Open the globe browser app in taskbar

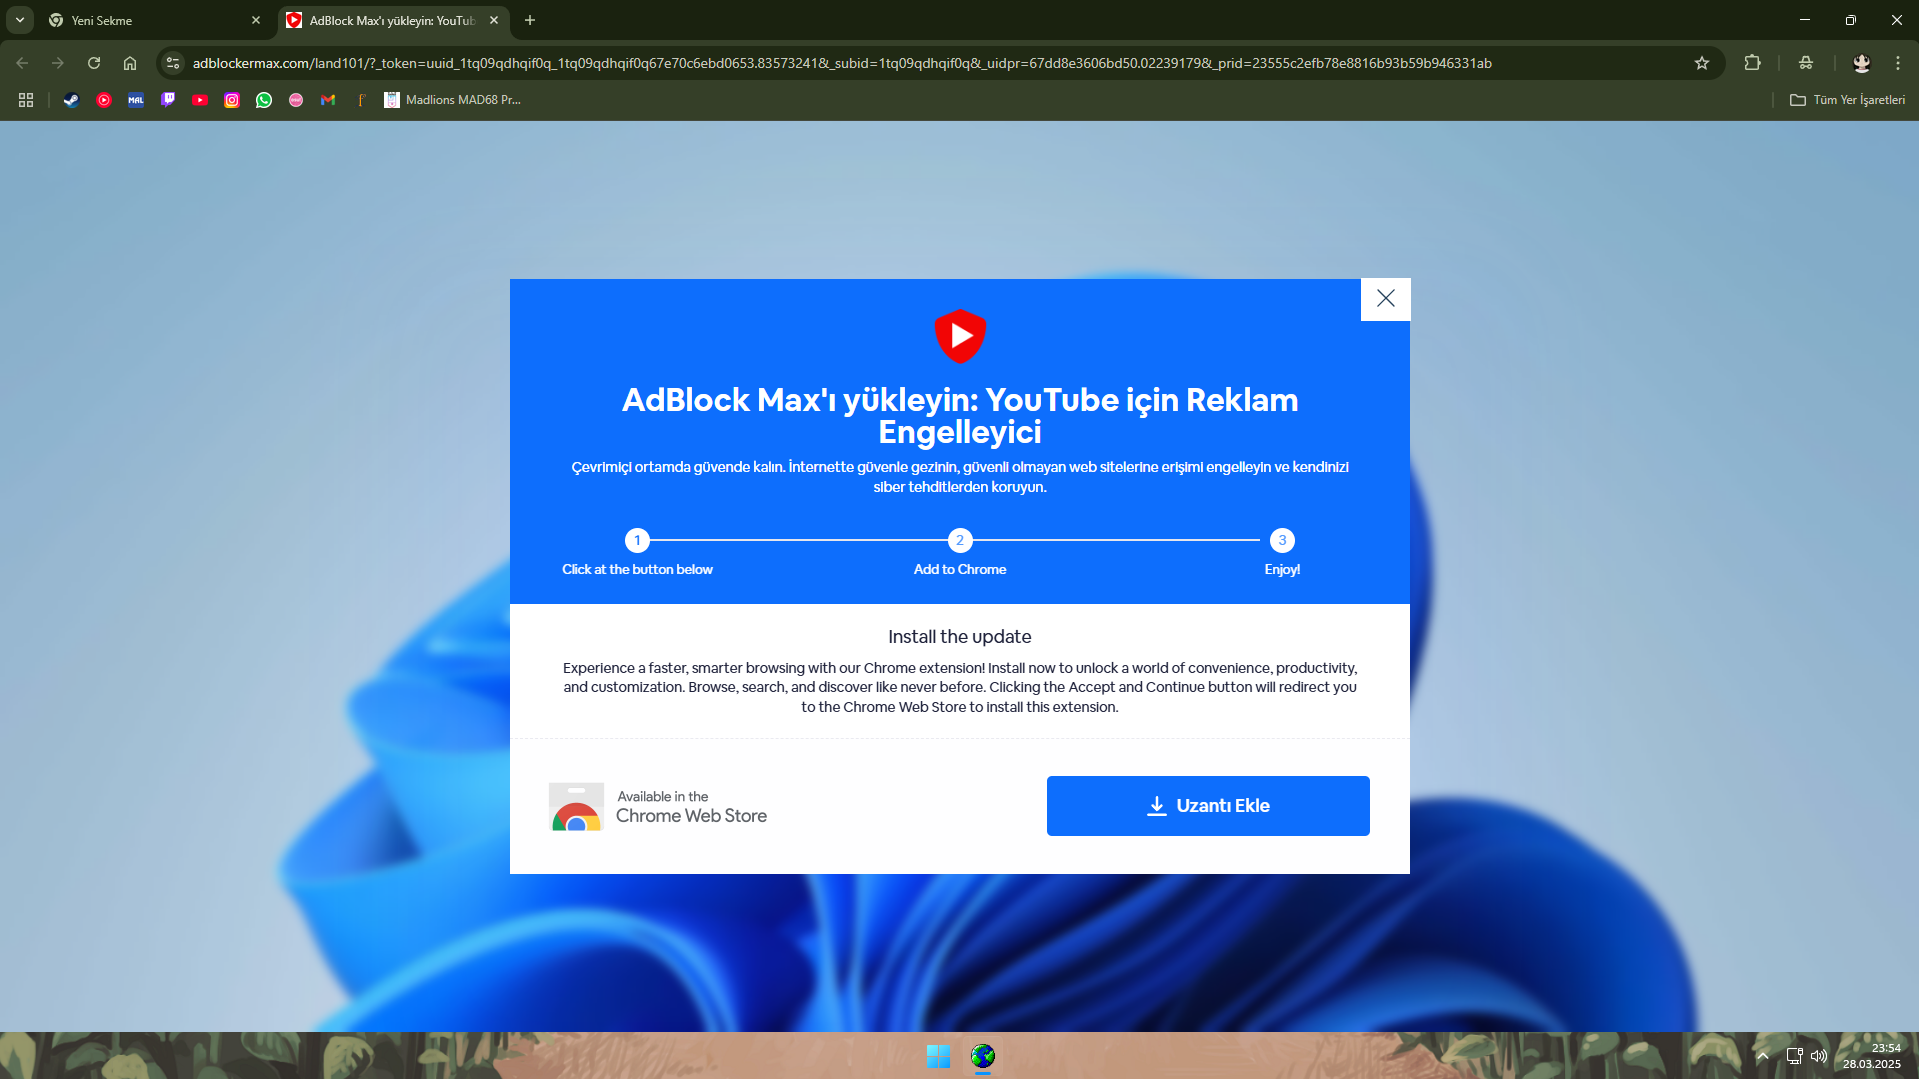tap(983, 1056)
